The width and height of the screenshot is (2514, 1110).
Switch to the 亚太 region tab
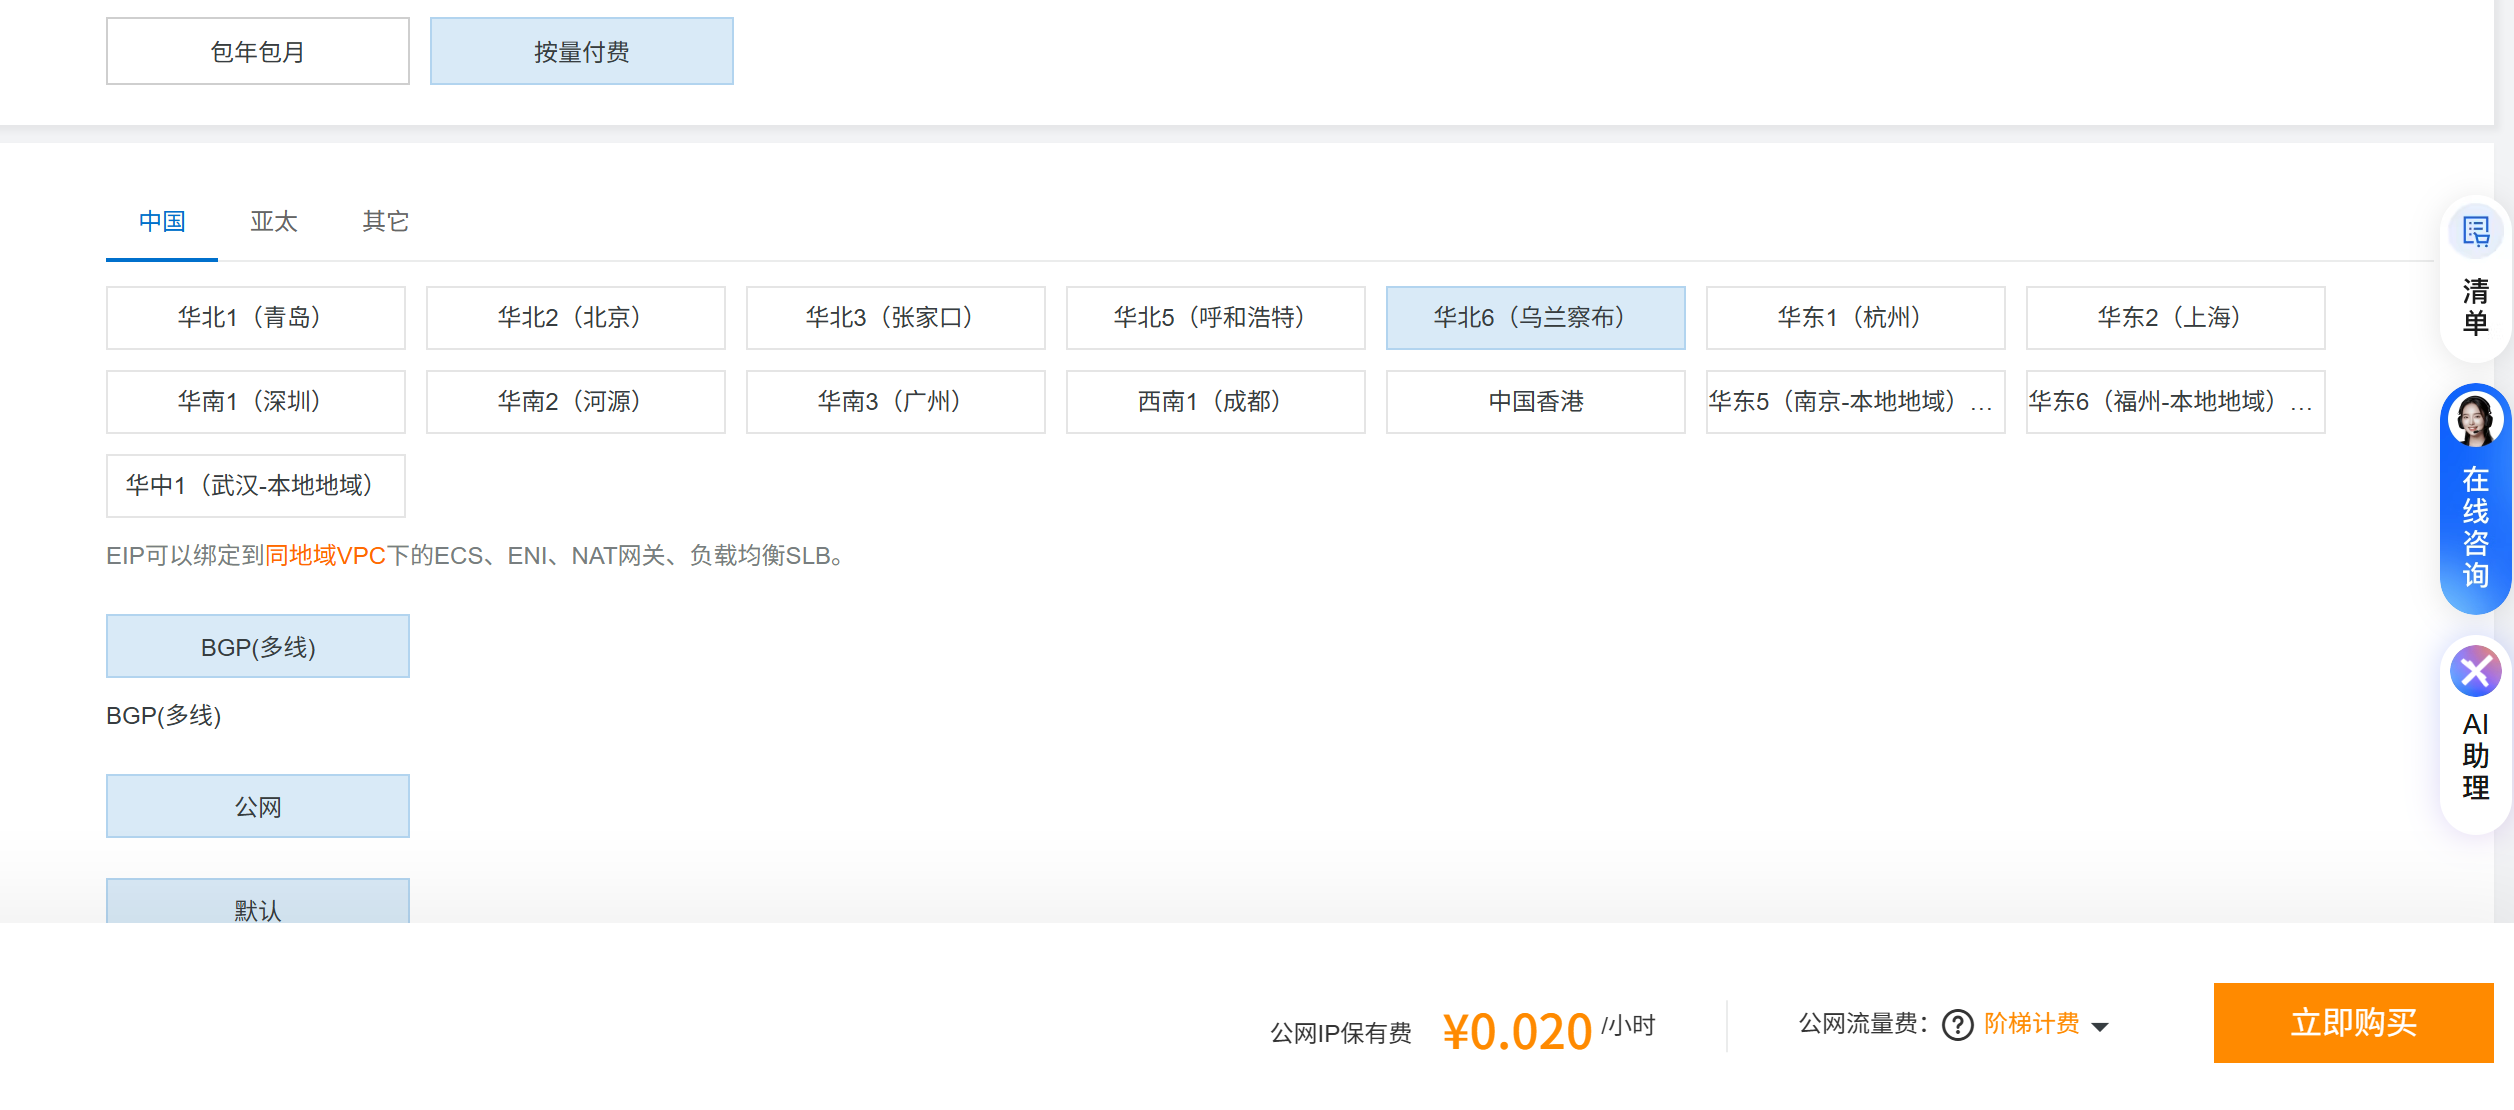(274, 222)
